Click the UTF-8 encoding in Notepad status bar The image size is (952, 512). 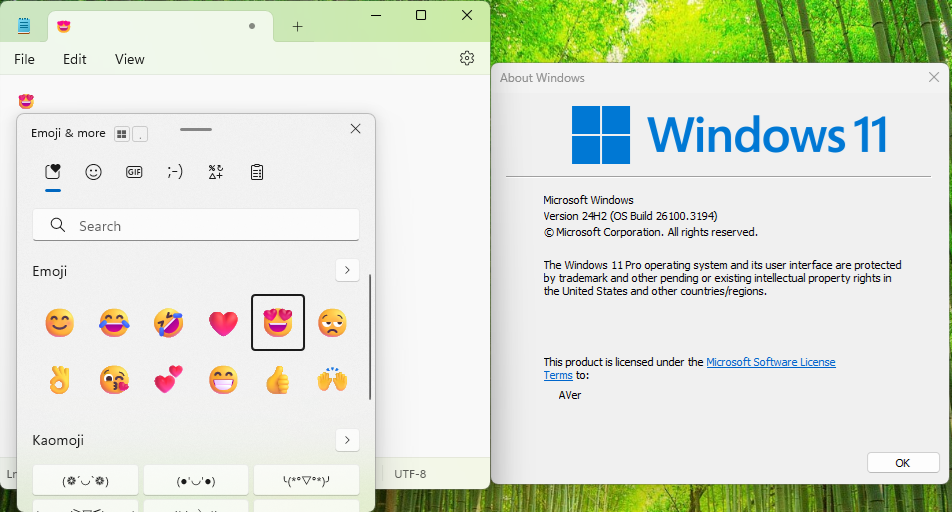coord(410,474)
